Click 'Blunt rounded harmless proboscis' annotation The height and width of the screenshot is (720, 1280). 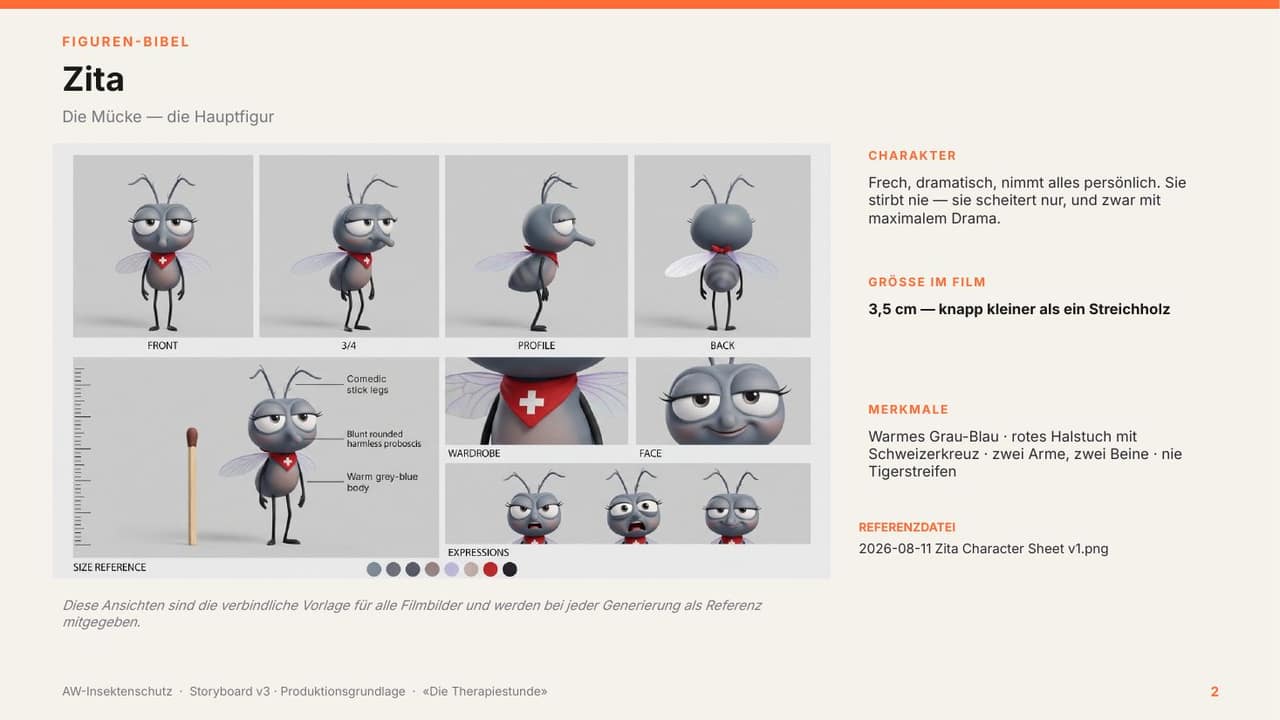pos(384,439)
